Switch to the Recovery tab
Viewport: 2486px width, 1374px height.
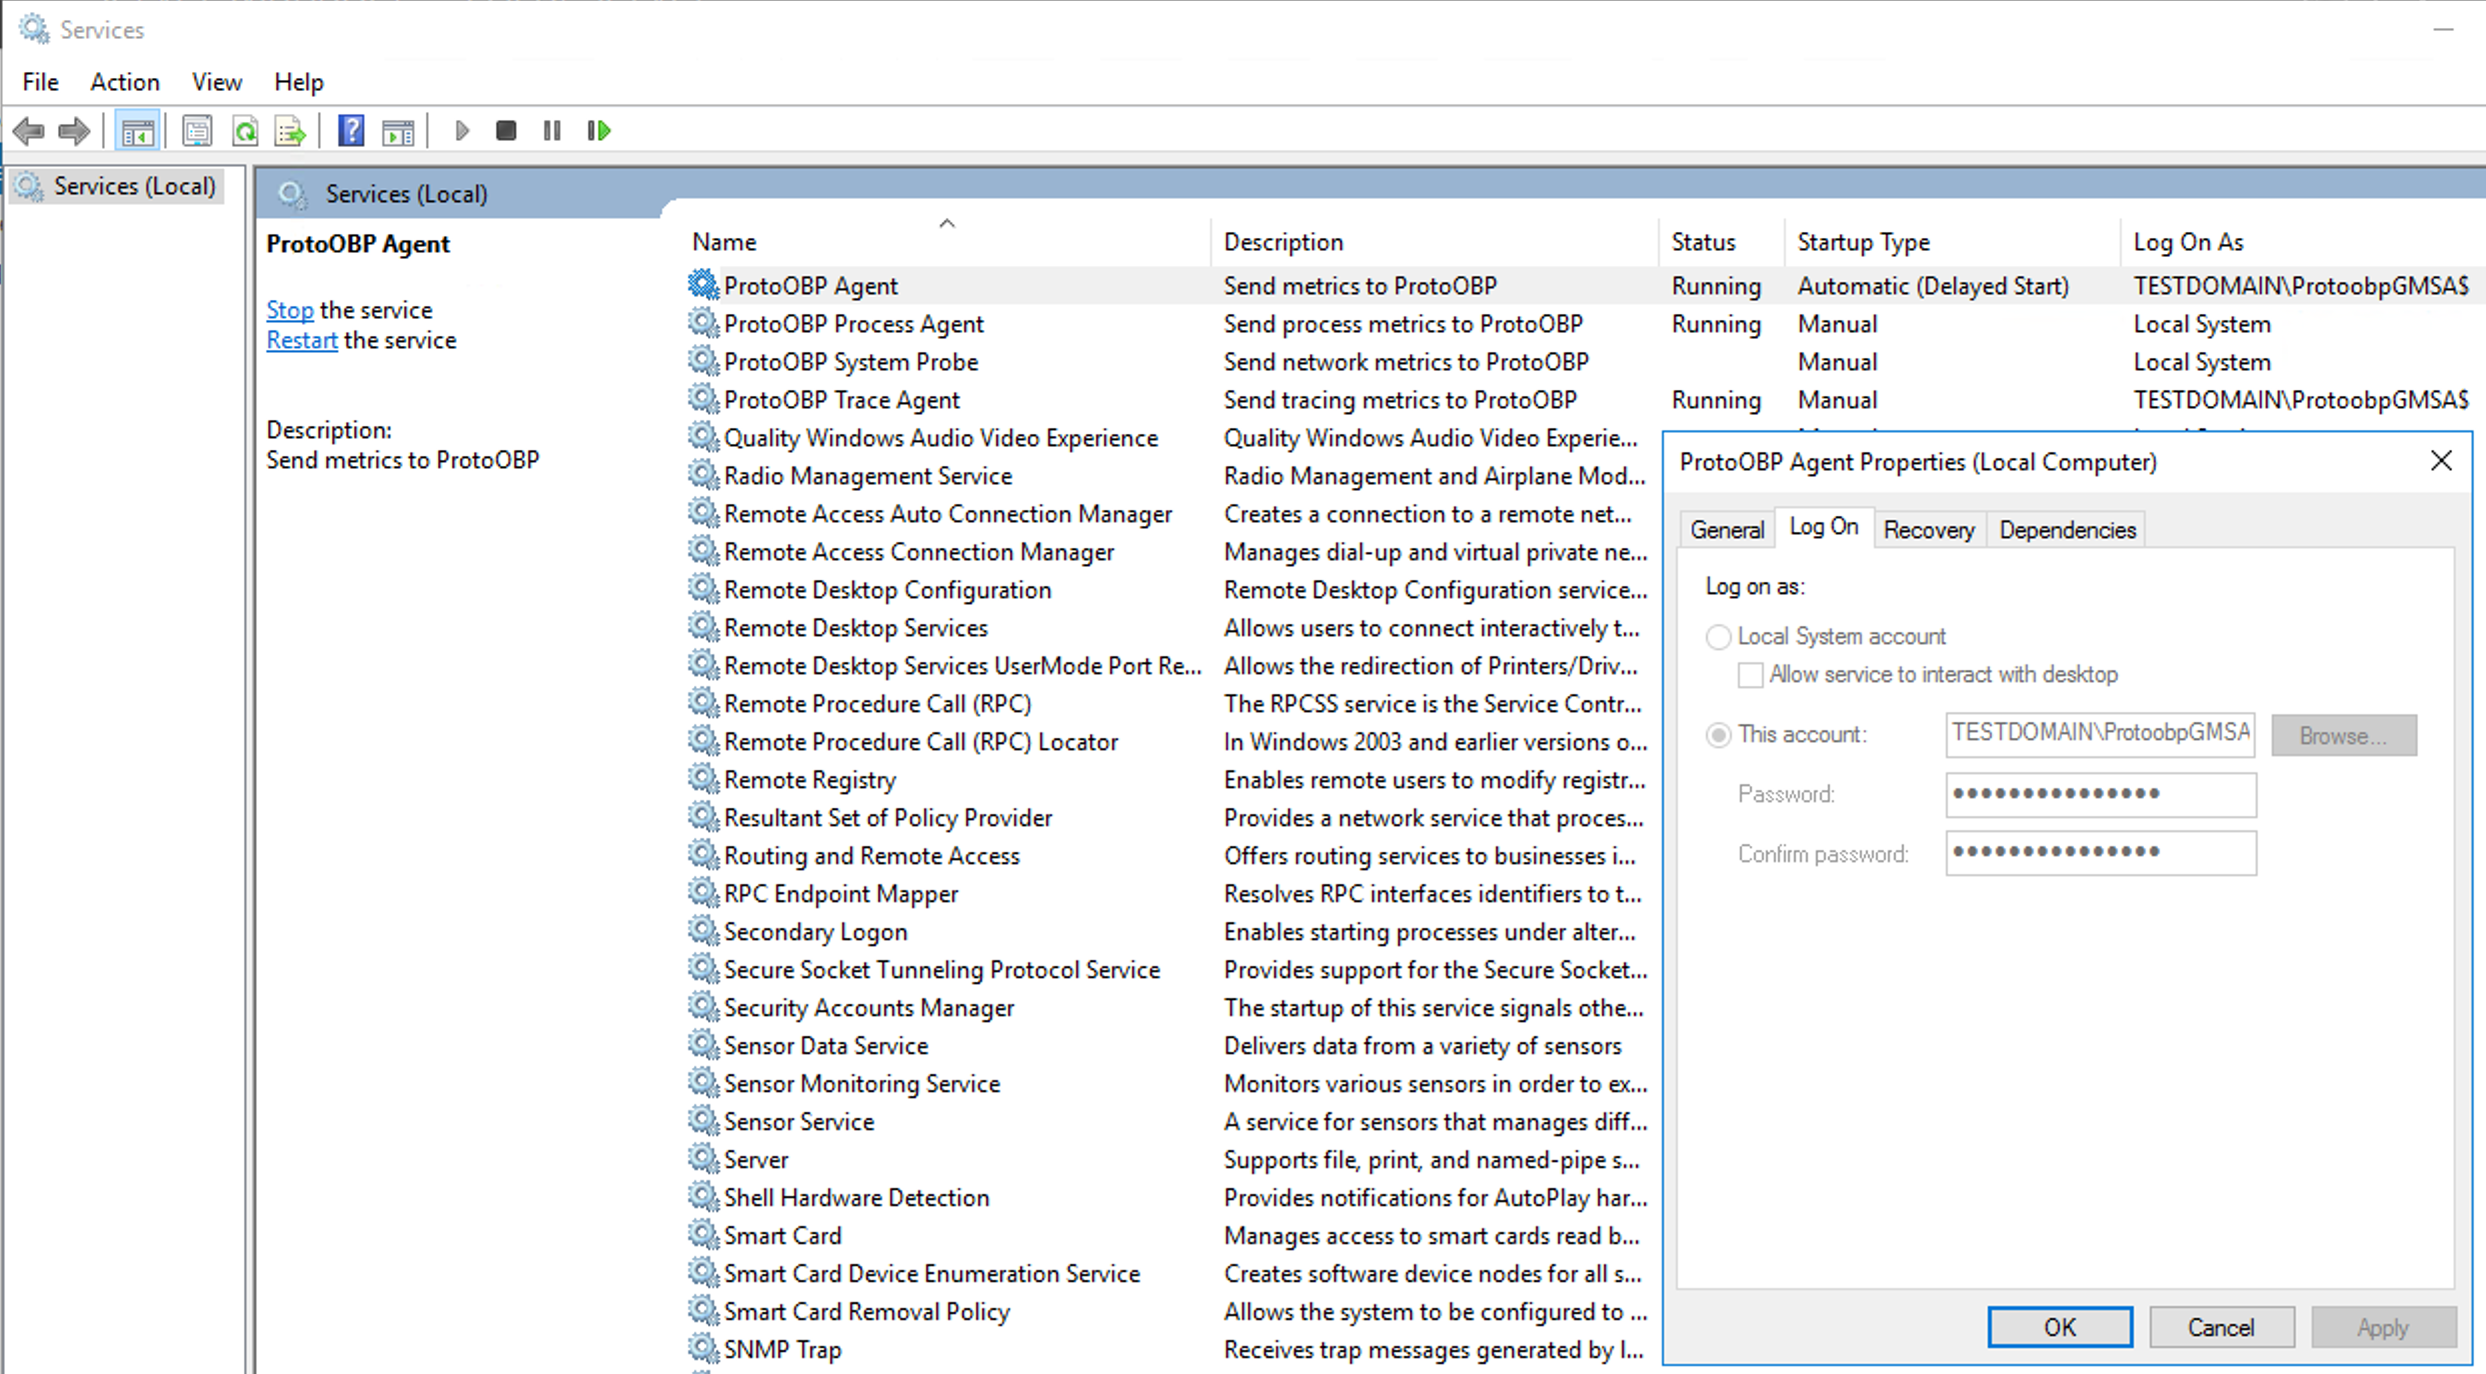[1929, 530]
